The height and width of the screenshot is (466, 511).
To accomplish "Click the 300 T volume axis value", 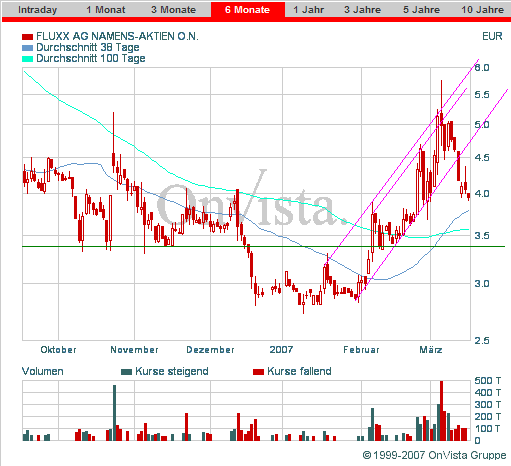I will 488,405.
